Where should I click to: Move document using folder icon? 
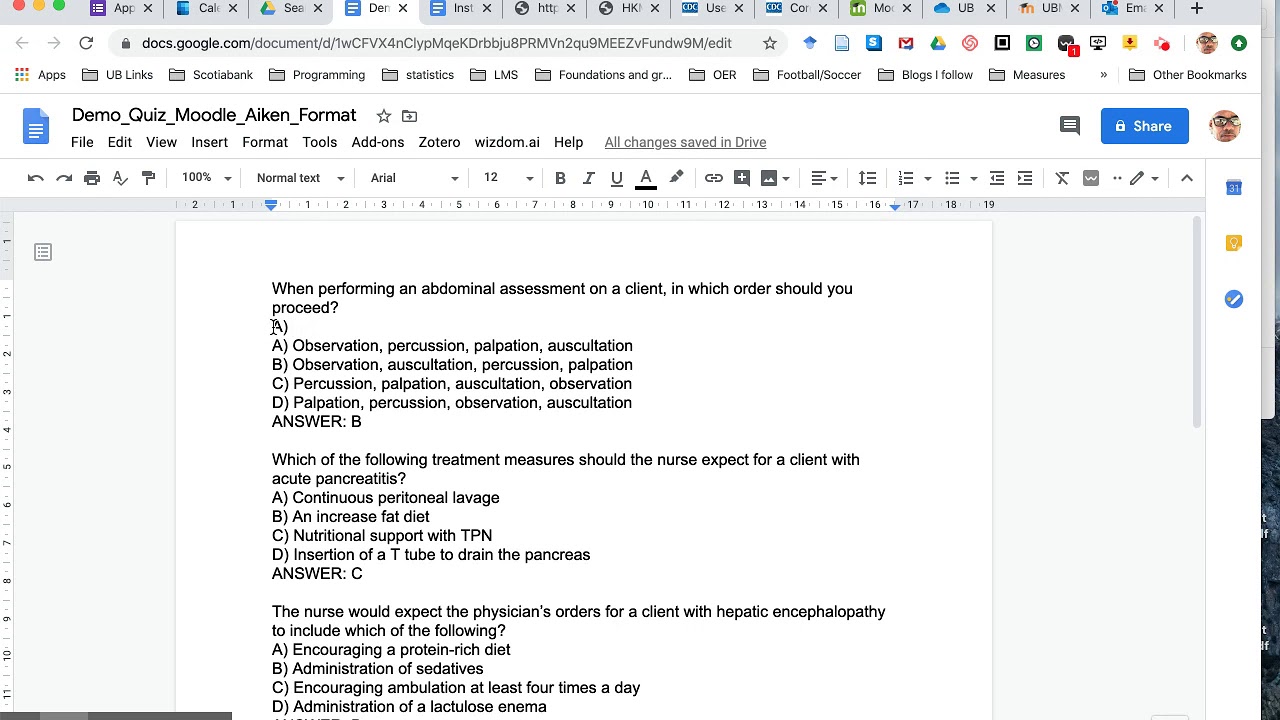[409, 116]
